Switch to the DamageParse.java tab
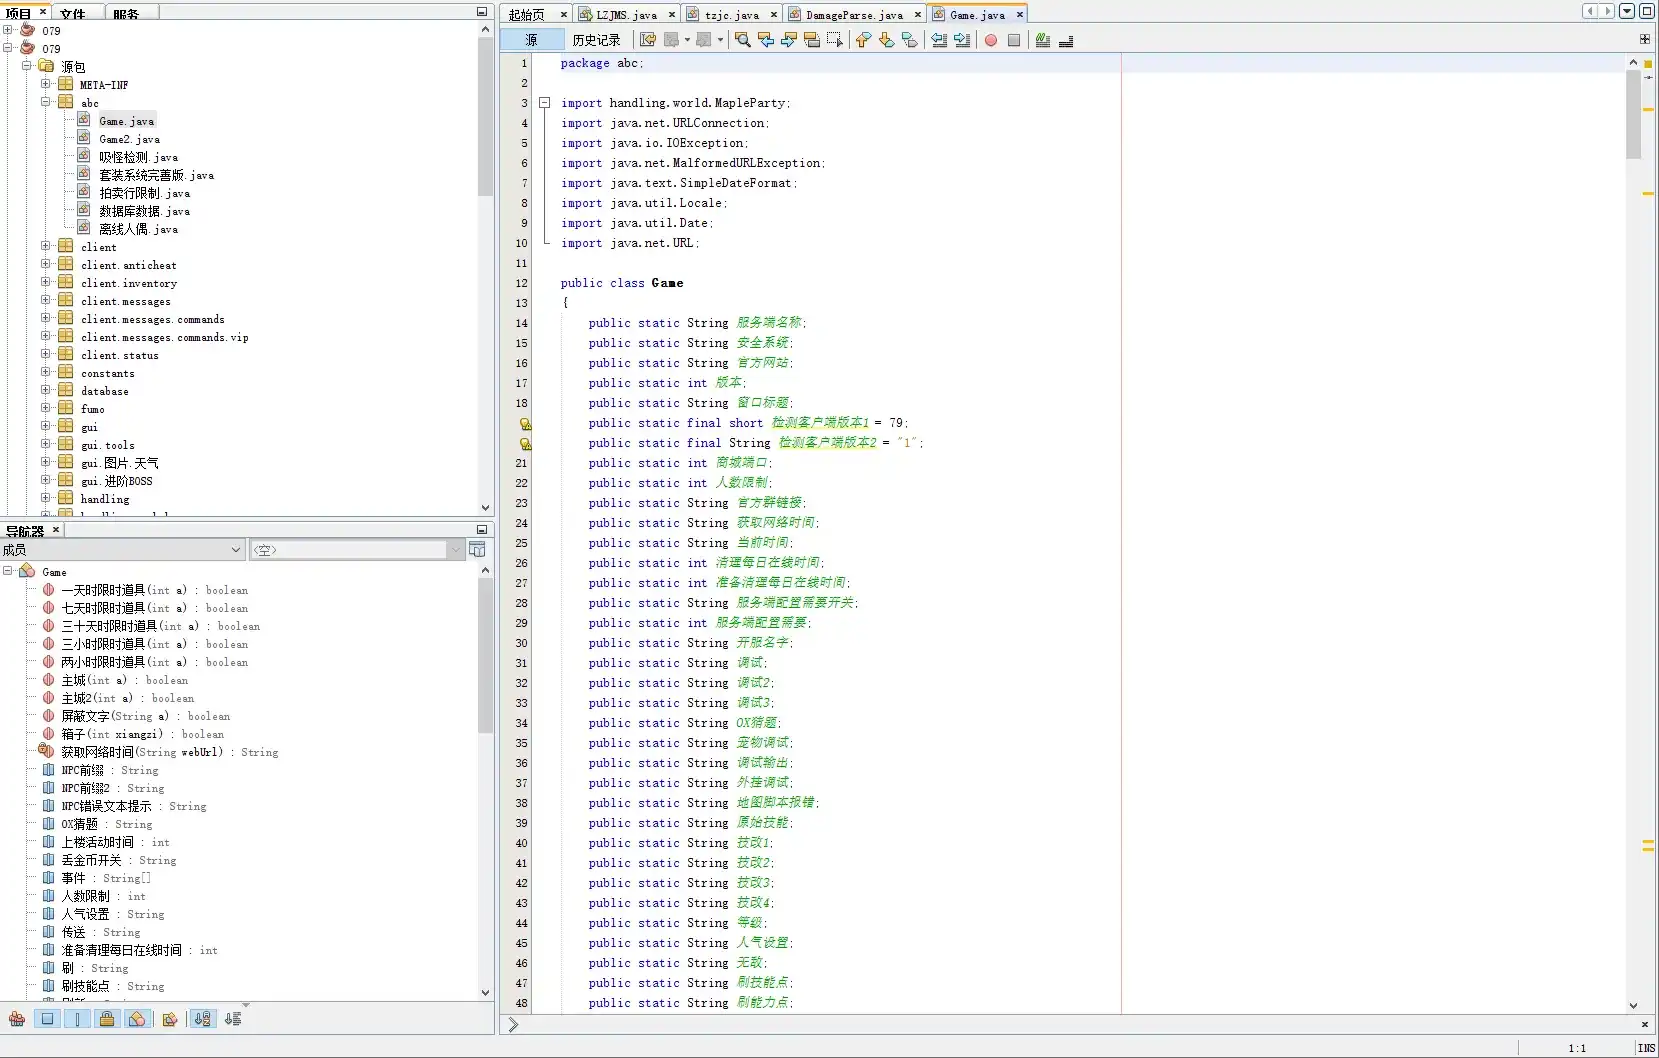 853,15
